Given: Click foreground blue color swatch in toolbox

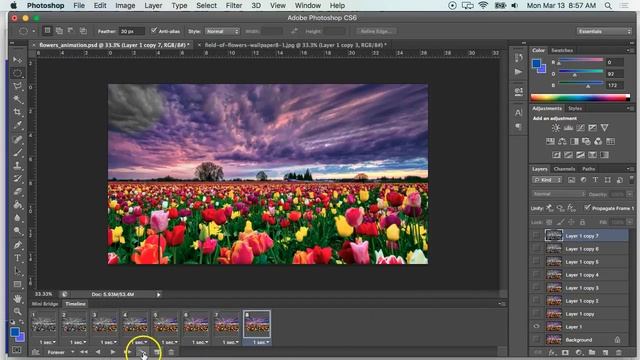Looking at the screenshot, I should (x=15, y=332).
